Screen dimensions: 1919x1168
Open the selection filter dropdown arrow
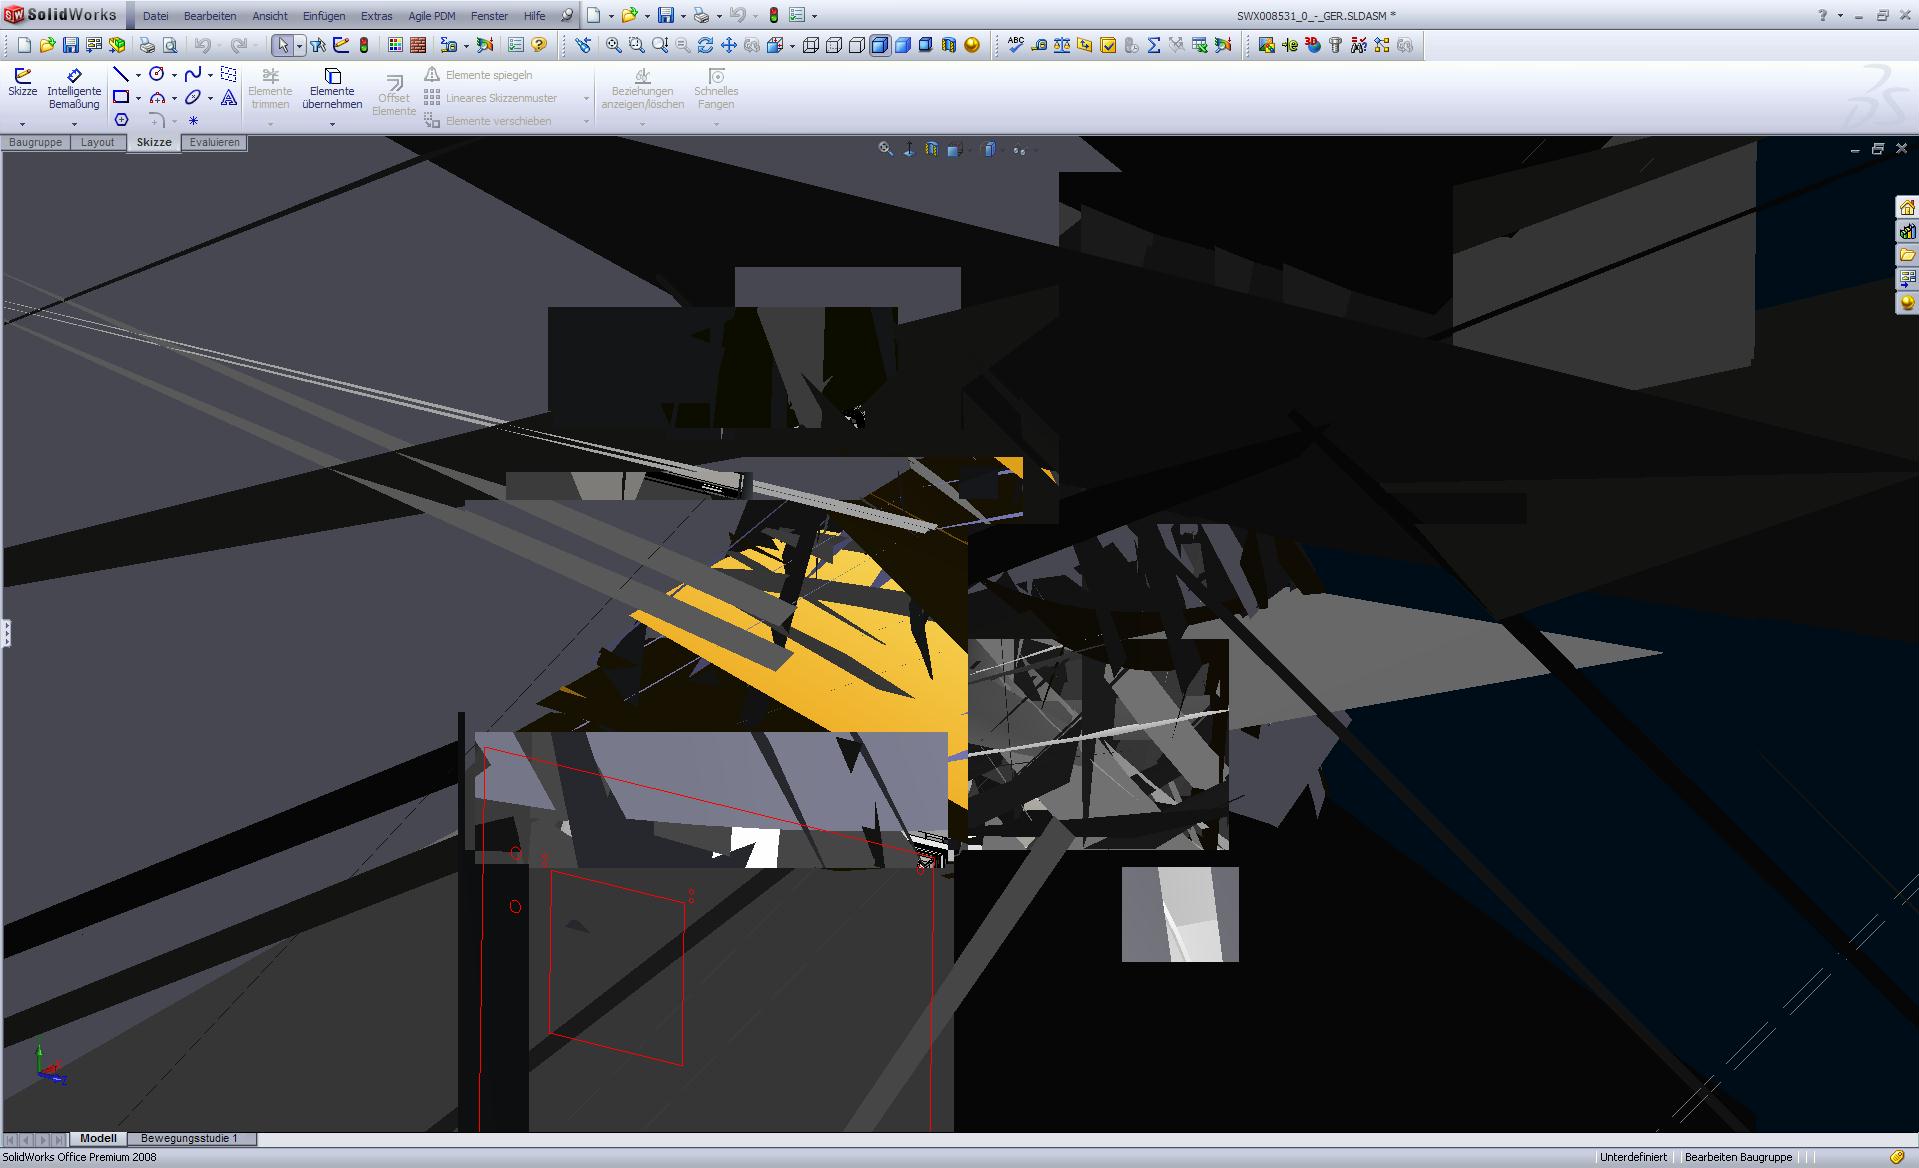298,46
